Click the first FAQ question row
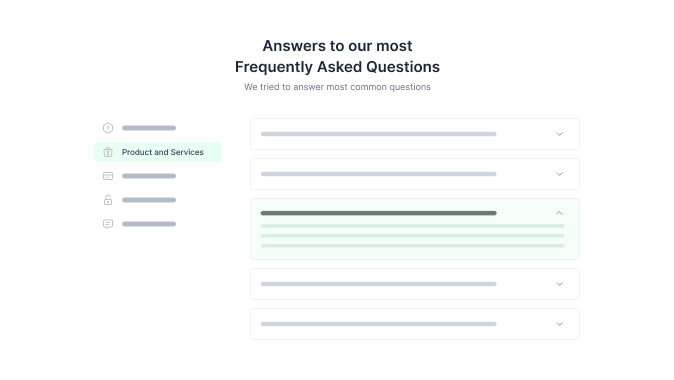The height and width of the screenshot is (380, 674). click(415, 134)
